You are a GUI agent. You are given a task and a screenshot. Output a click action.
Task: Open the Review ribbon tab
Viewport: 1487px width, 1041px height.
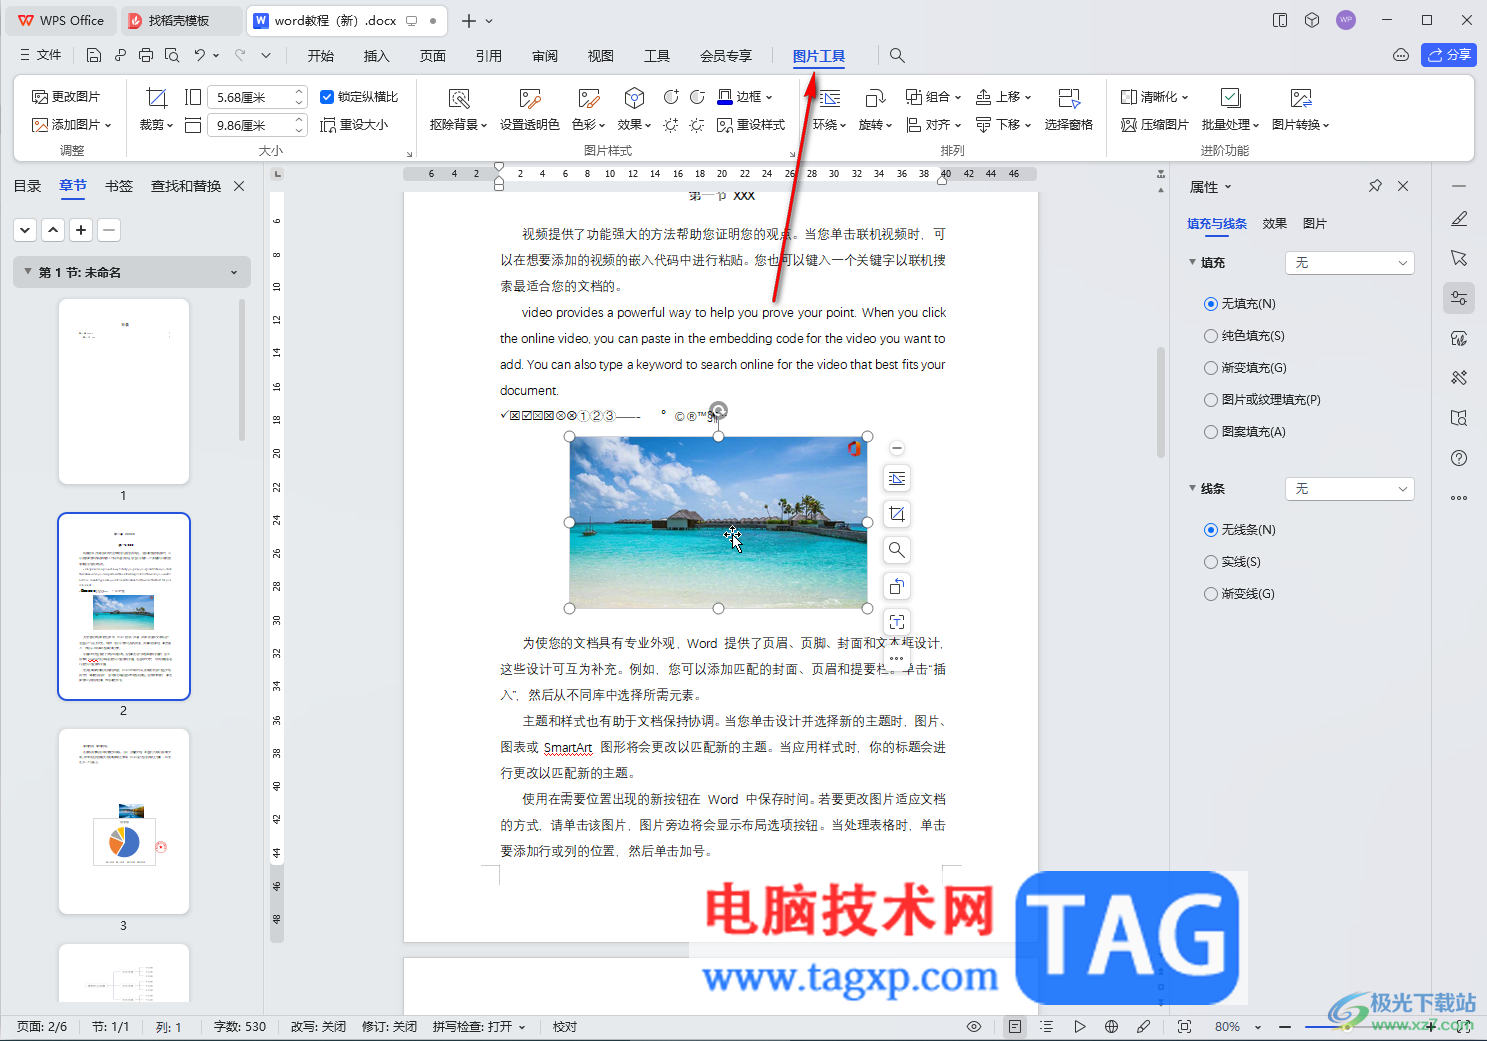point(545,56)
